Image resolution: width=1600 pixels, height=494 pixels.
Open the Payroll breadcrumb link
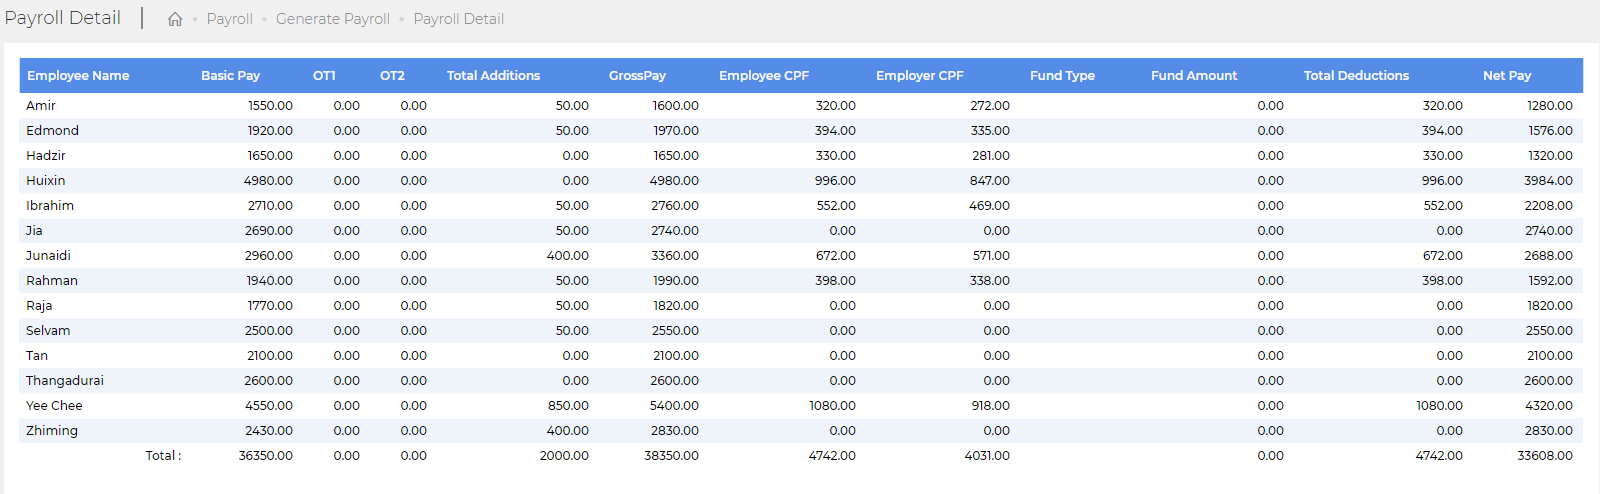point(229,19)
